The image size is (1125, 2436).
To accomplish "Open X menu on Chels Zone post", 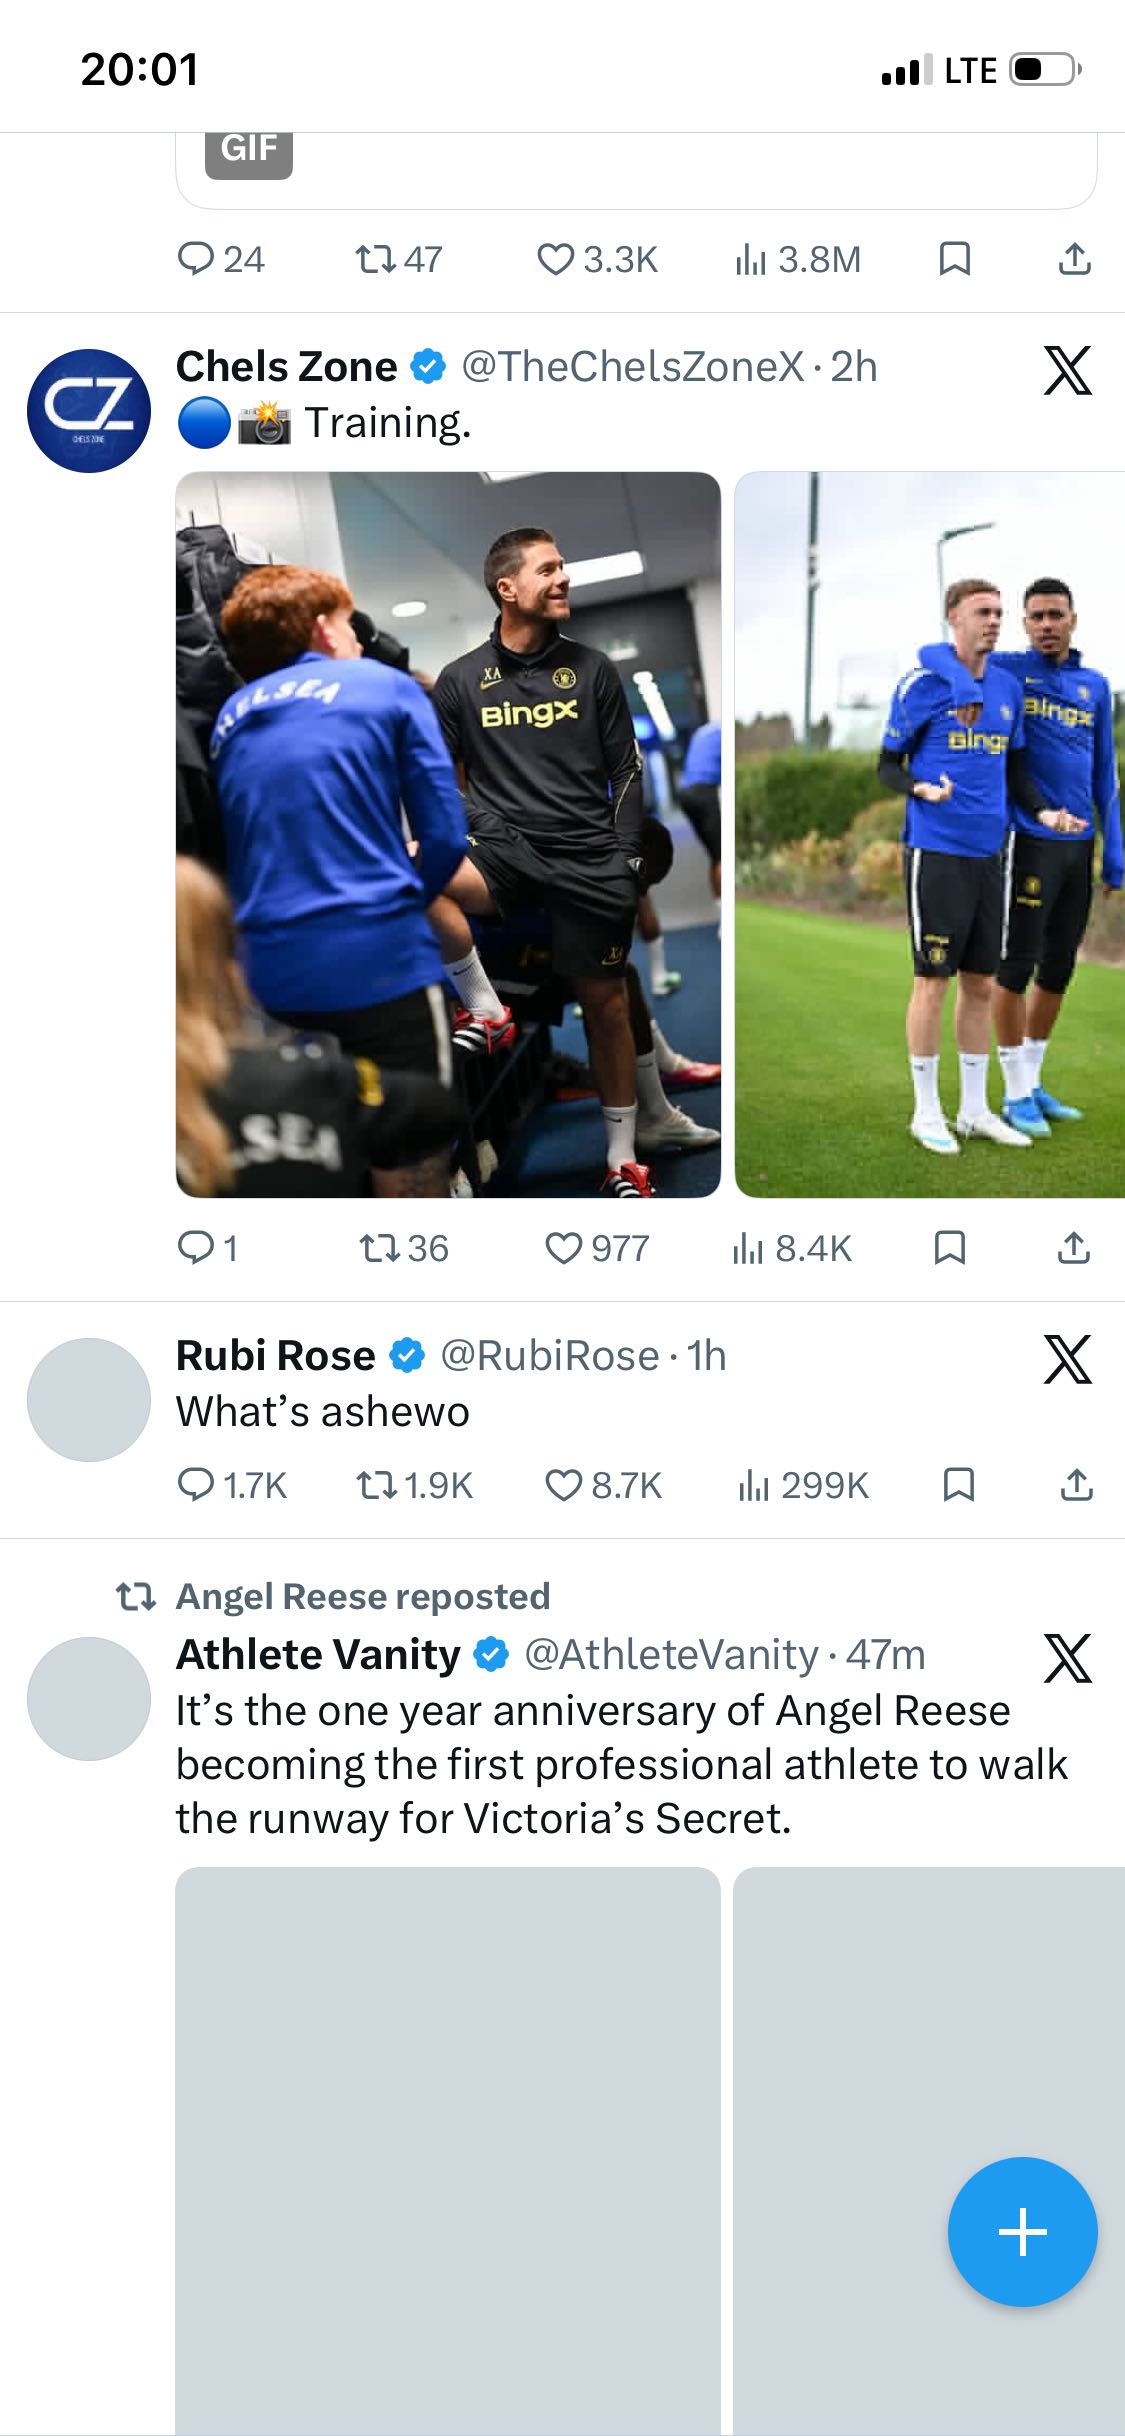I will 1067,371.
